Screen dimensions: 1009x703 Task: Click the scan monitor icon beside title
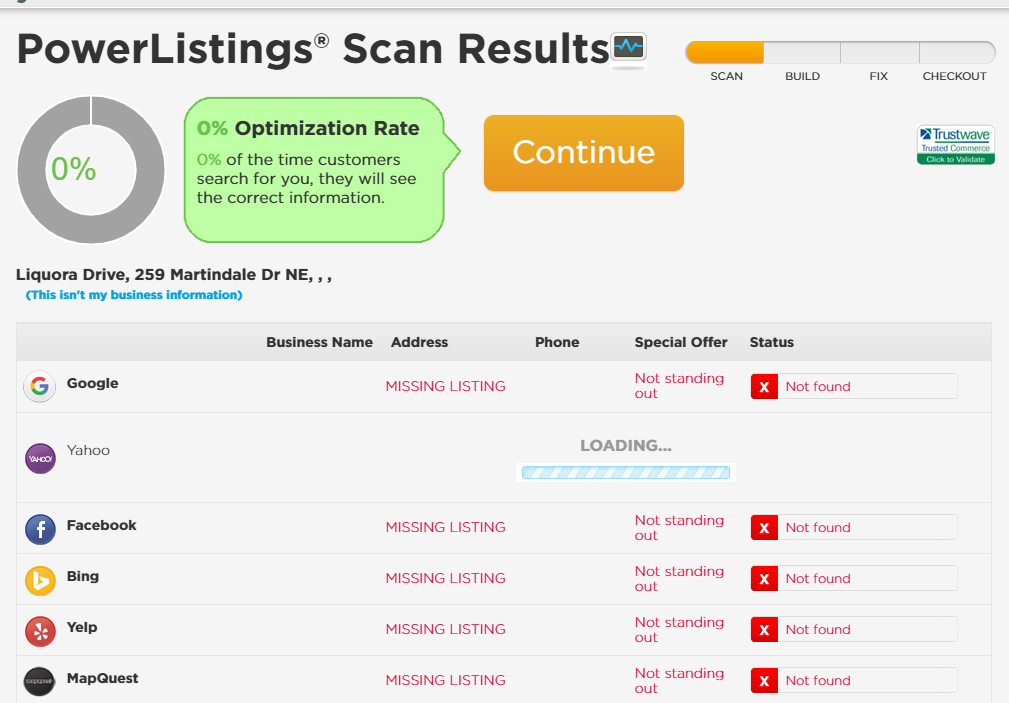click(628, 48)
